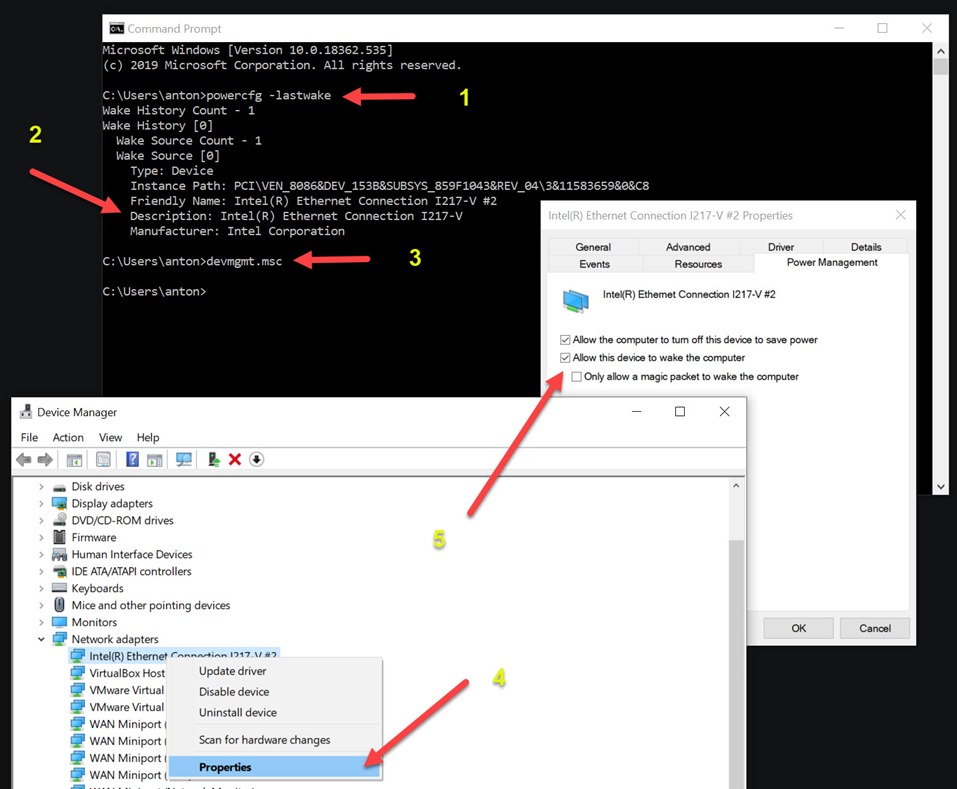Uncheck Allow this device to wake the computer
Screen dimensions: 957x789
point(566,358)
